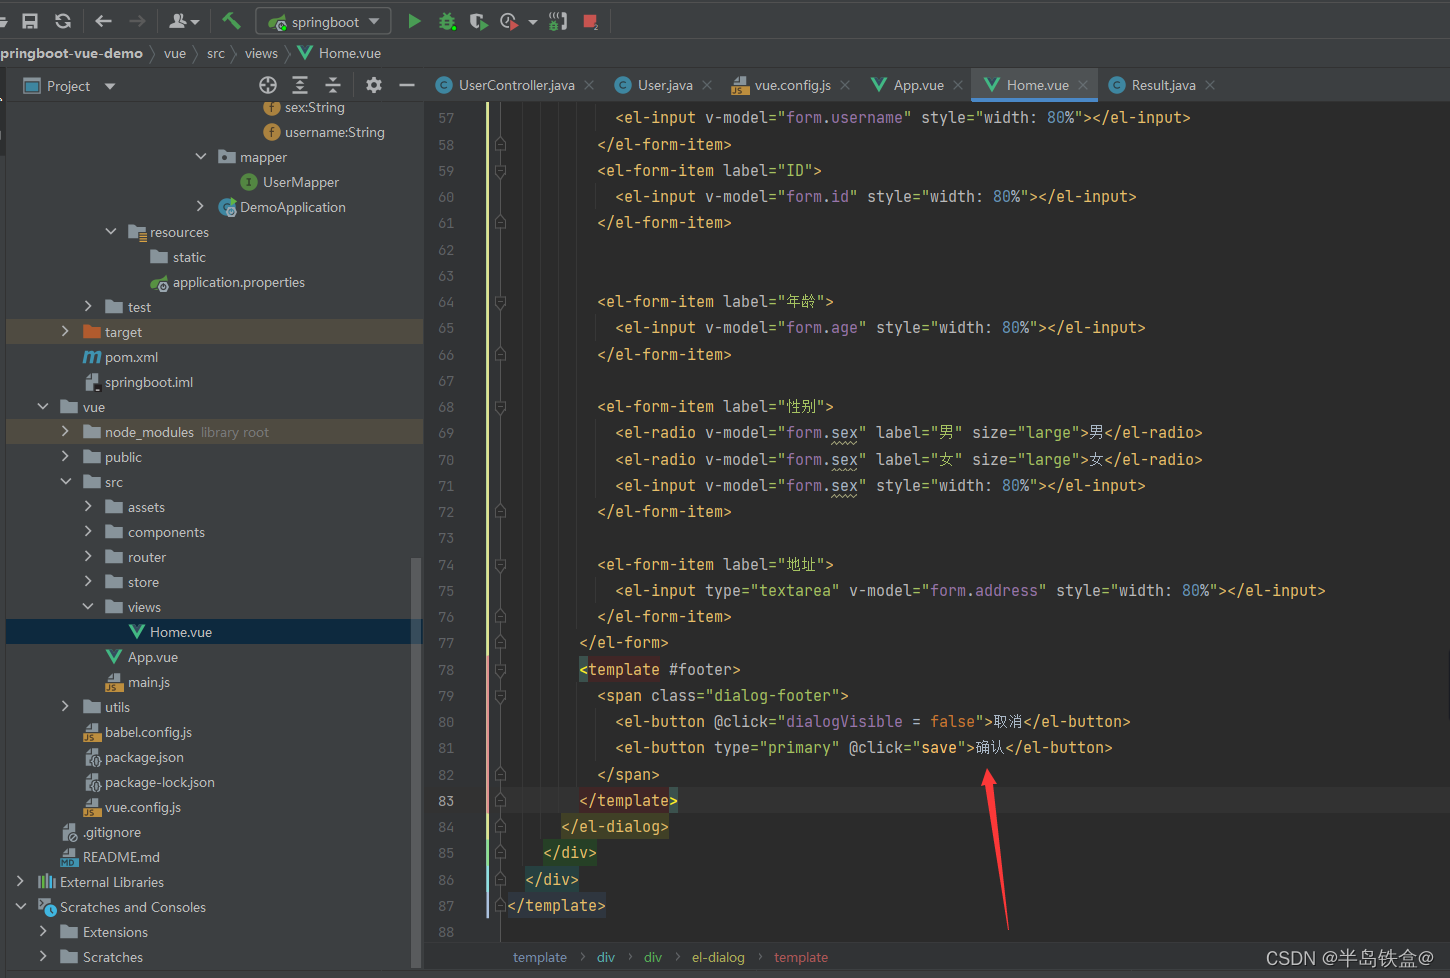The height and width of the screenshot is (978, 1450).
Task: Expand External Libraries node
Action: click(20, 882)
